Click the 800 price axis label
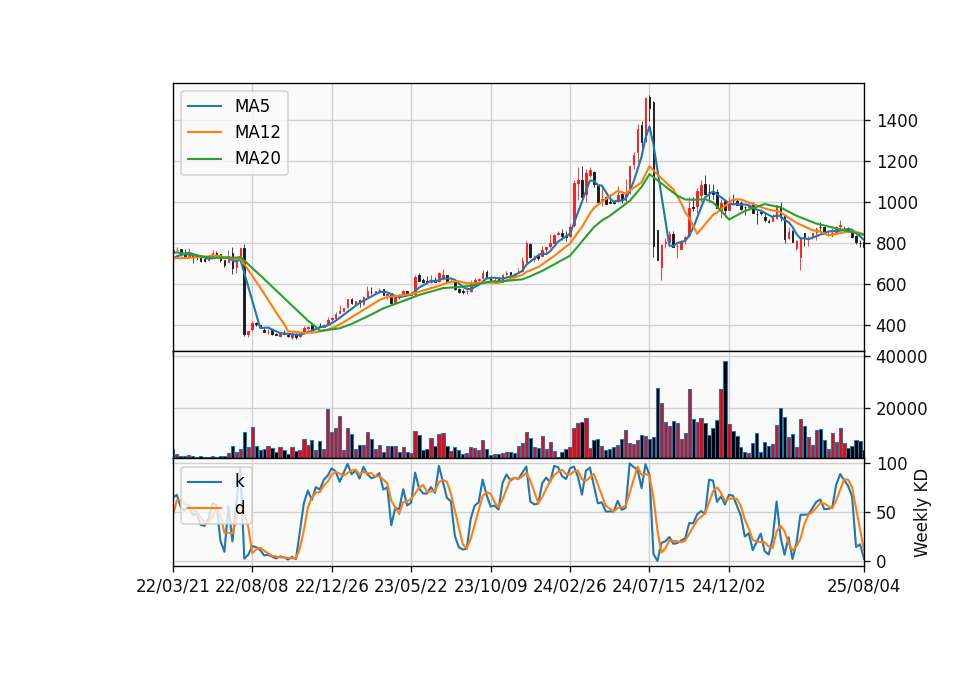This screenshot has width=960, height=690. (892, 244)
